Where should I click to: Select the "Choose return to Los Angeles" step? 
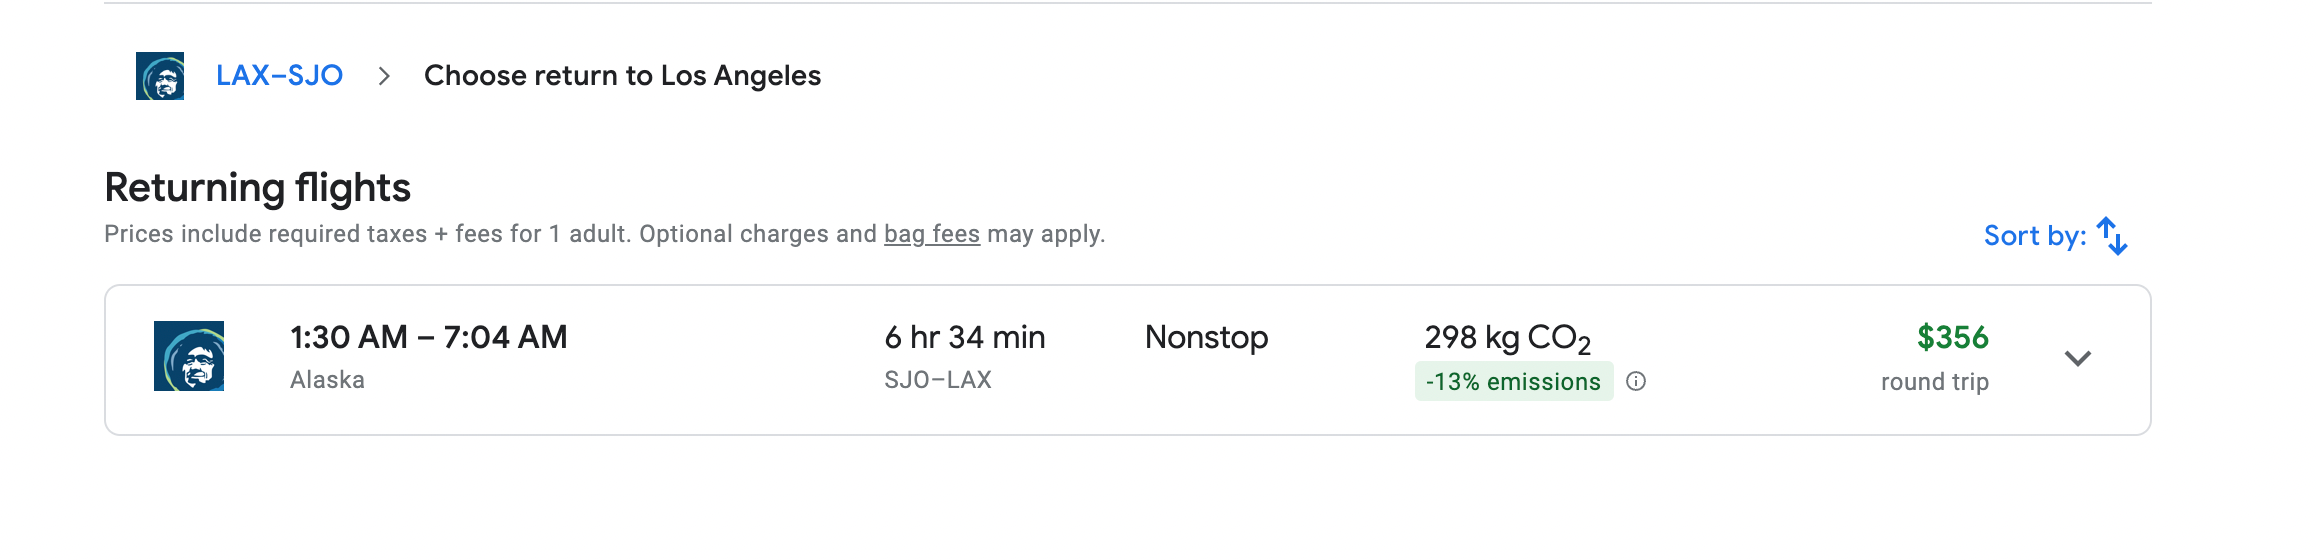[x=622, y=76]
